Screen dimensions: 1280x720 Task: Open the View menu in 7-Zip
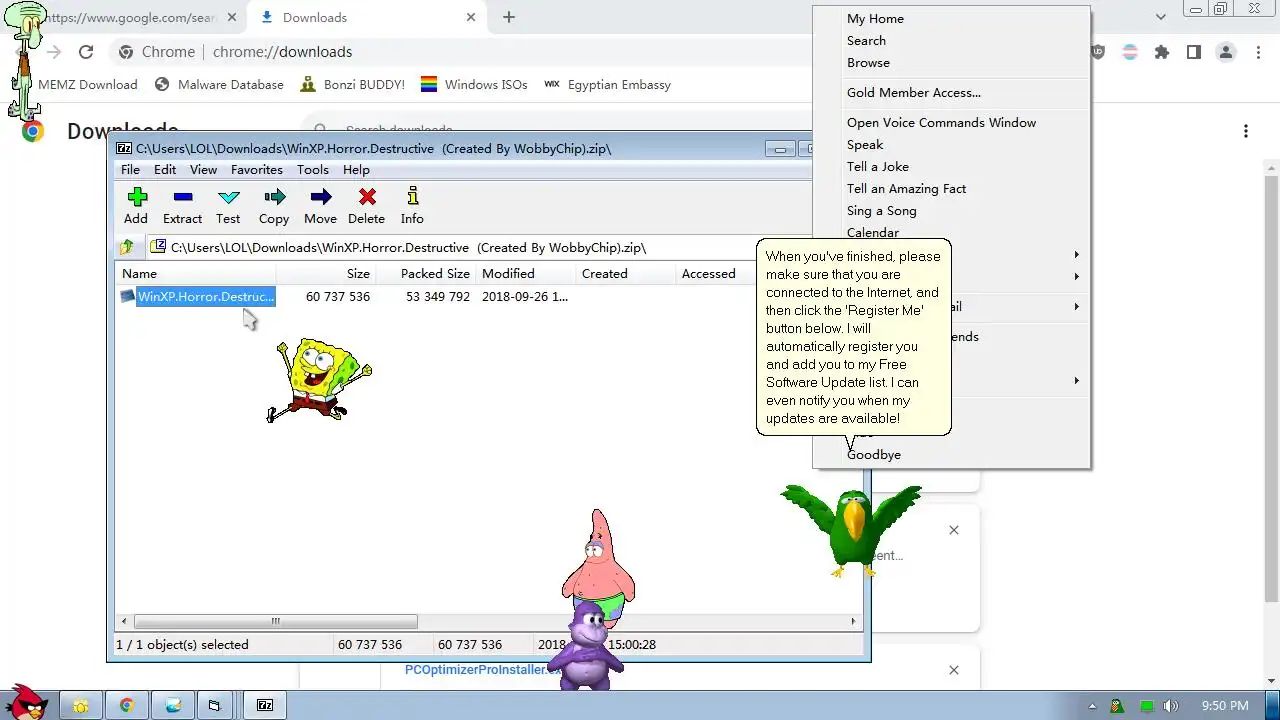point(203,170)
